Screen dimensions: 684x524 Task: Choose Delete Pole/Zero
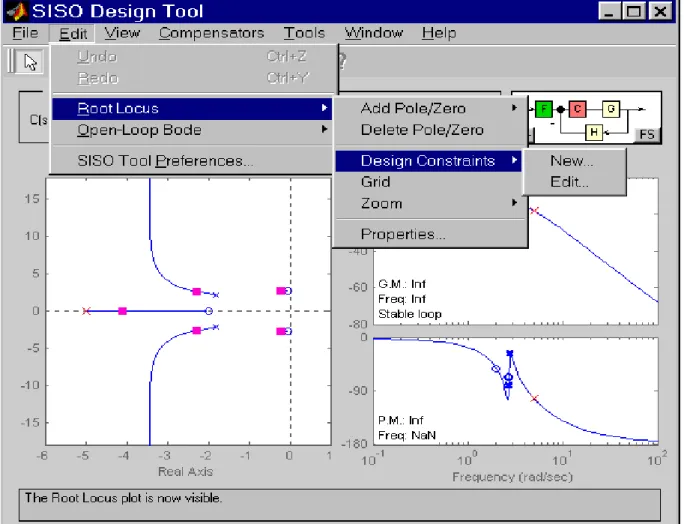pyautogui.click(x=430, y=130)
